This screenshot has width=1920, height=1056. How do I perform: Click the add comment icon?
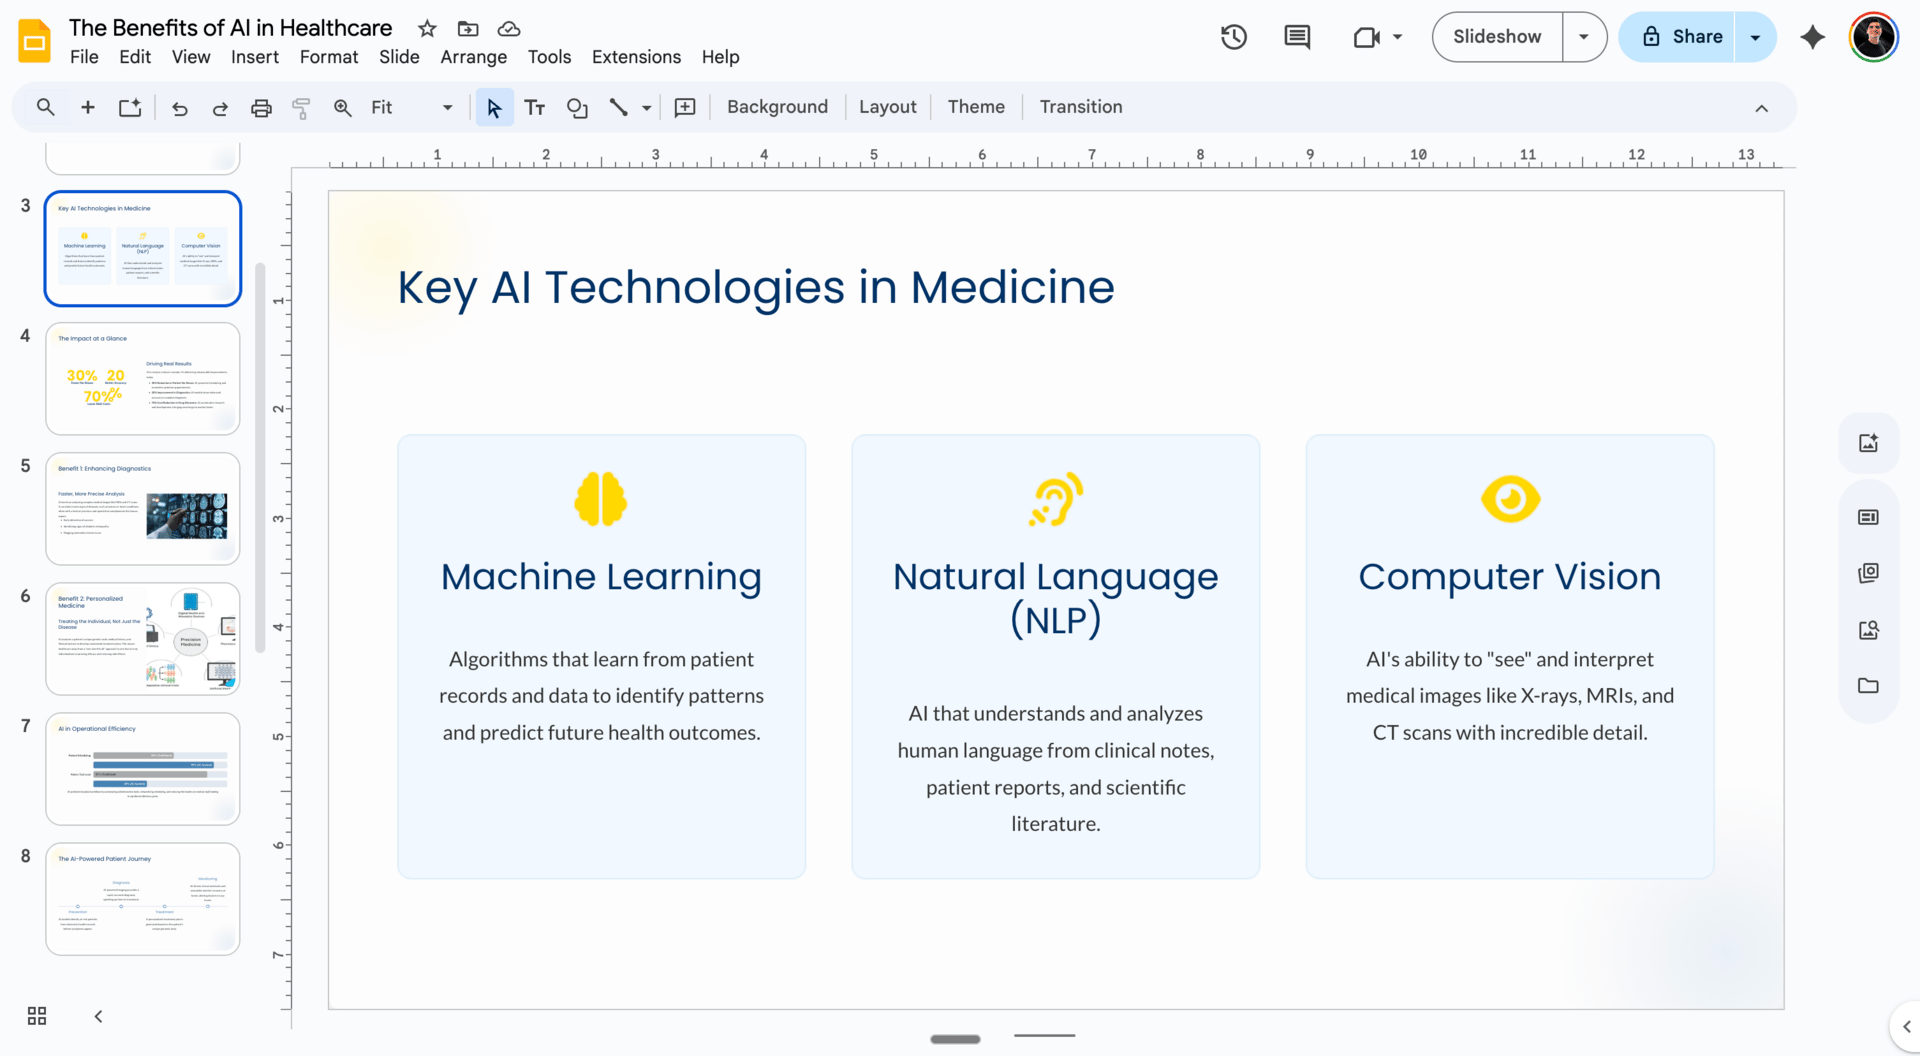point(685,107)
